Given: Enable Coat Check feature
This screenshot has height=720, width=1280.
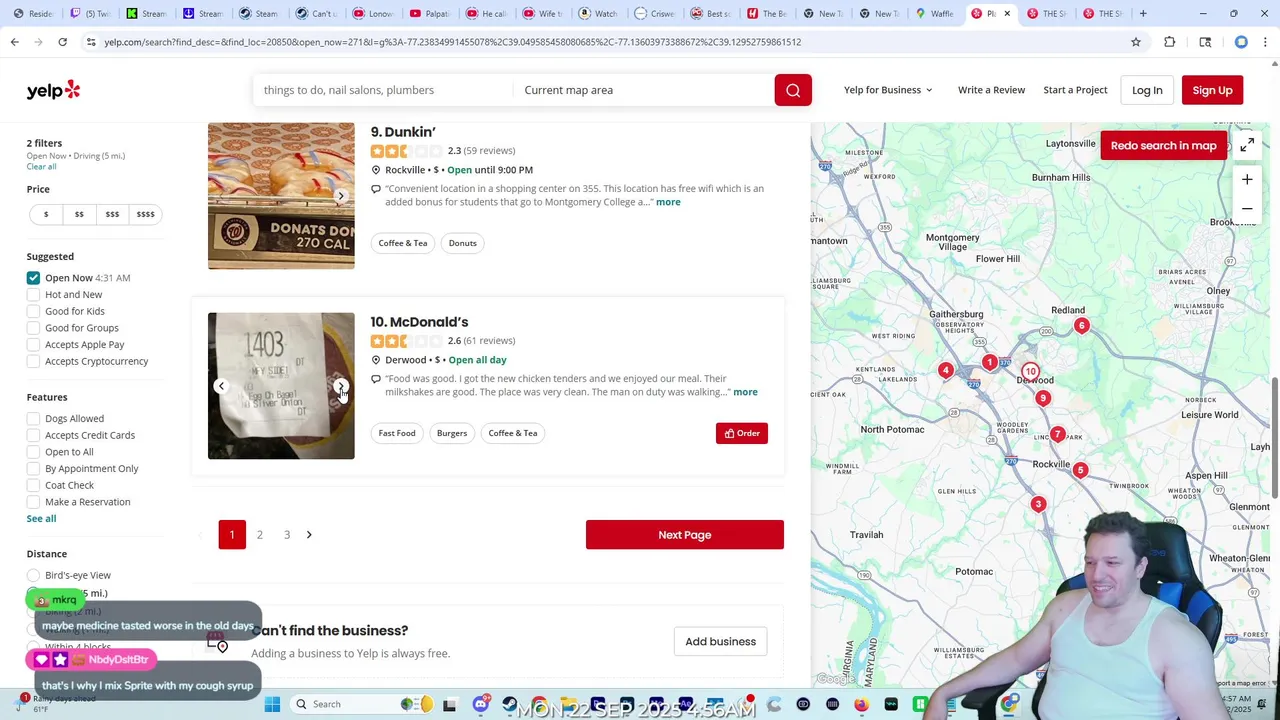Looking at the screenshot, I should [34, 485].
